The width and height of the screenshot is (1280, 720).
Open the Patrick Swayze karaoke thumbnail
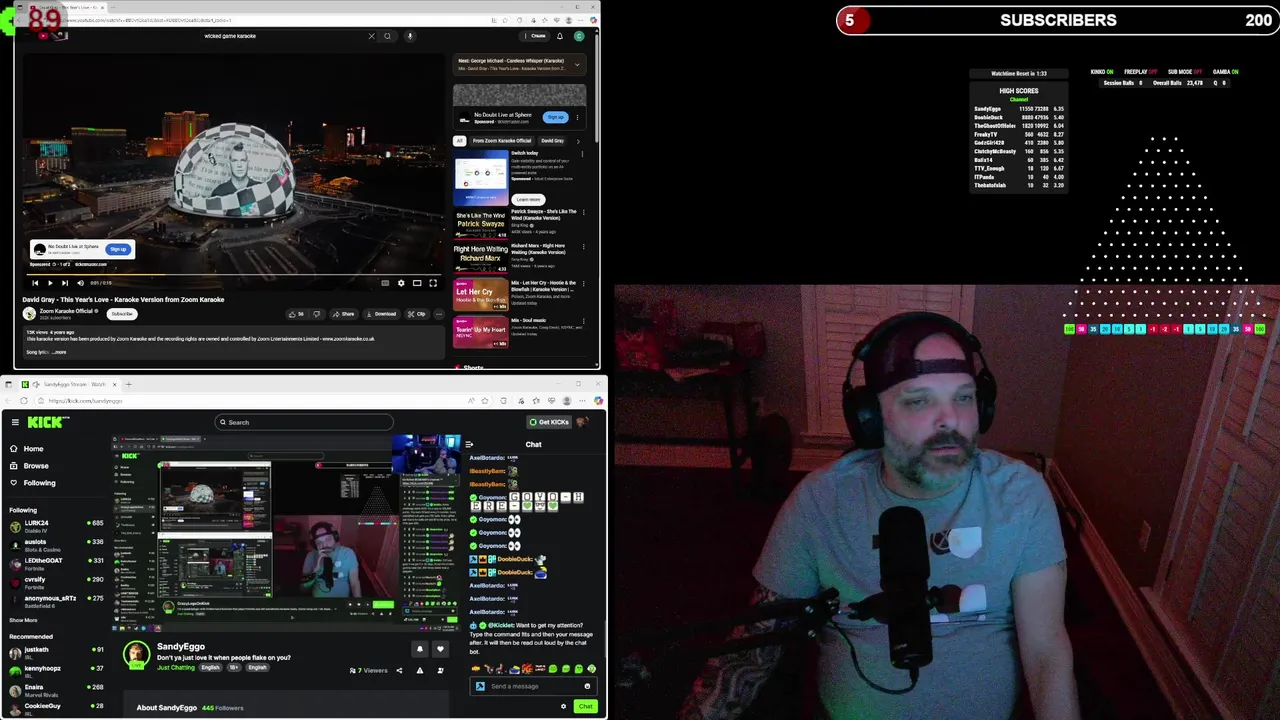pos(481,223)
